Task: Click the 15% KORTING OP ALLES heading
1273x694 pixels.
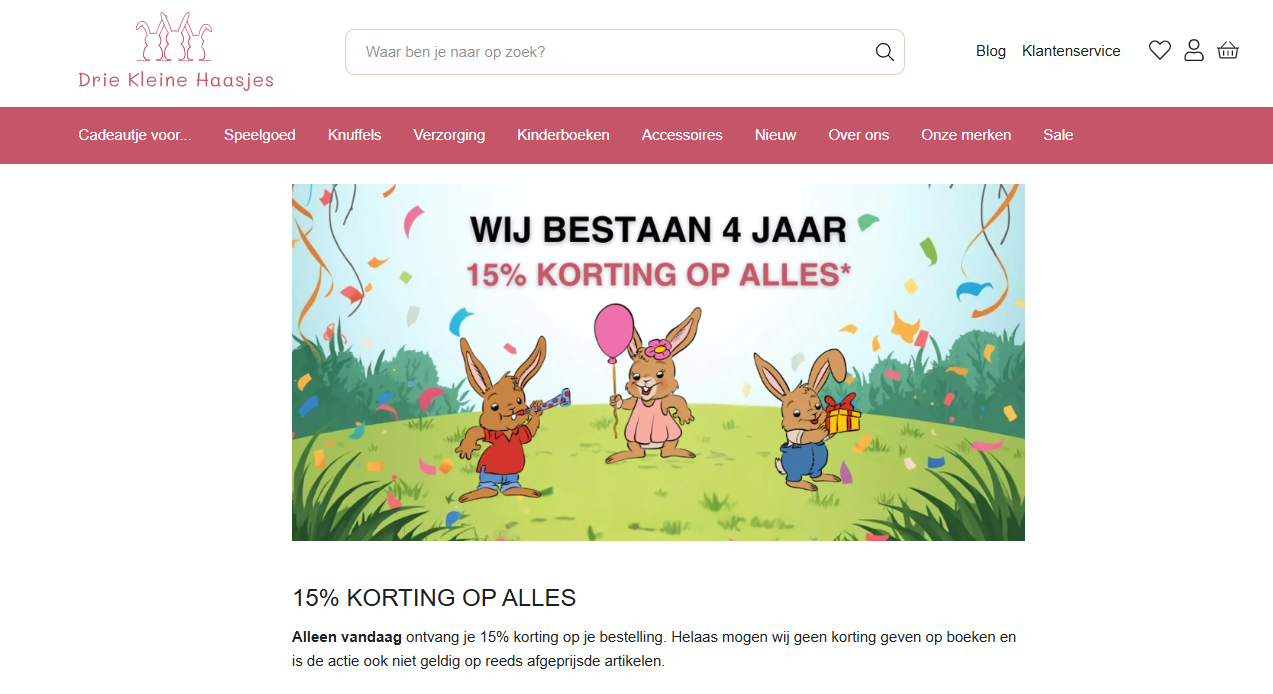Action: pyautogui.click(x=433, y=598)
